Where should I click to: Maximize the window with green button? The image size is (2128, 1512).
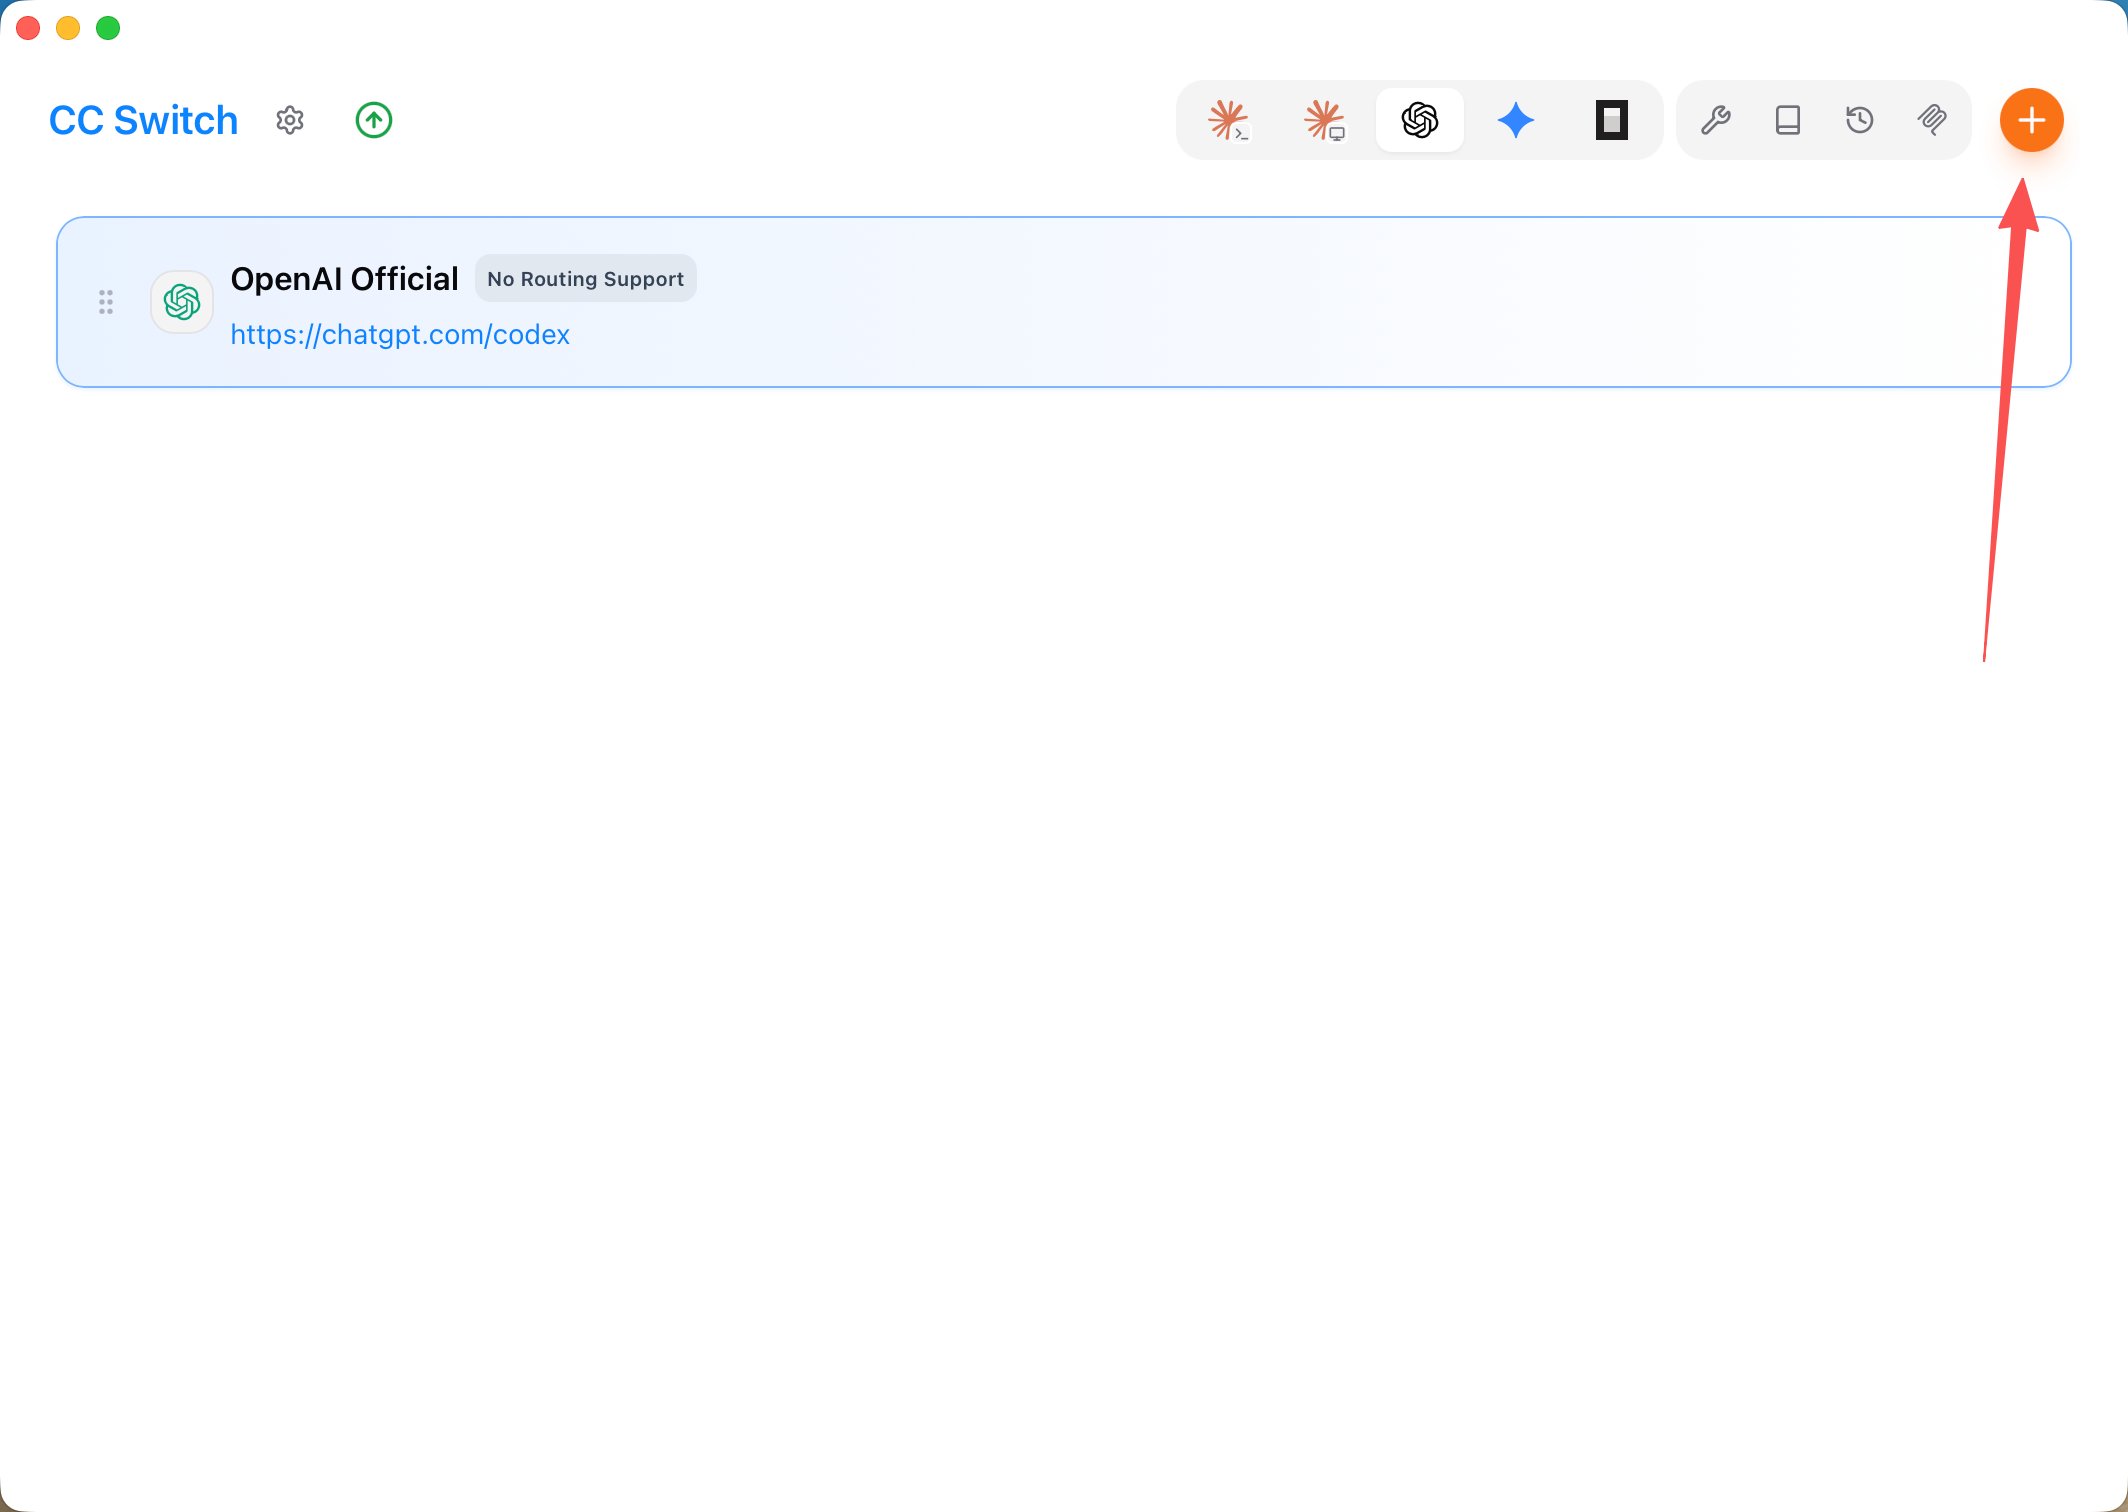(x=108, y=28)
